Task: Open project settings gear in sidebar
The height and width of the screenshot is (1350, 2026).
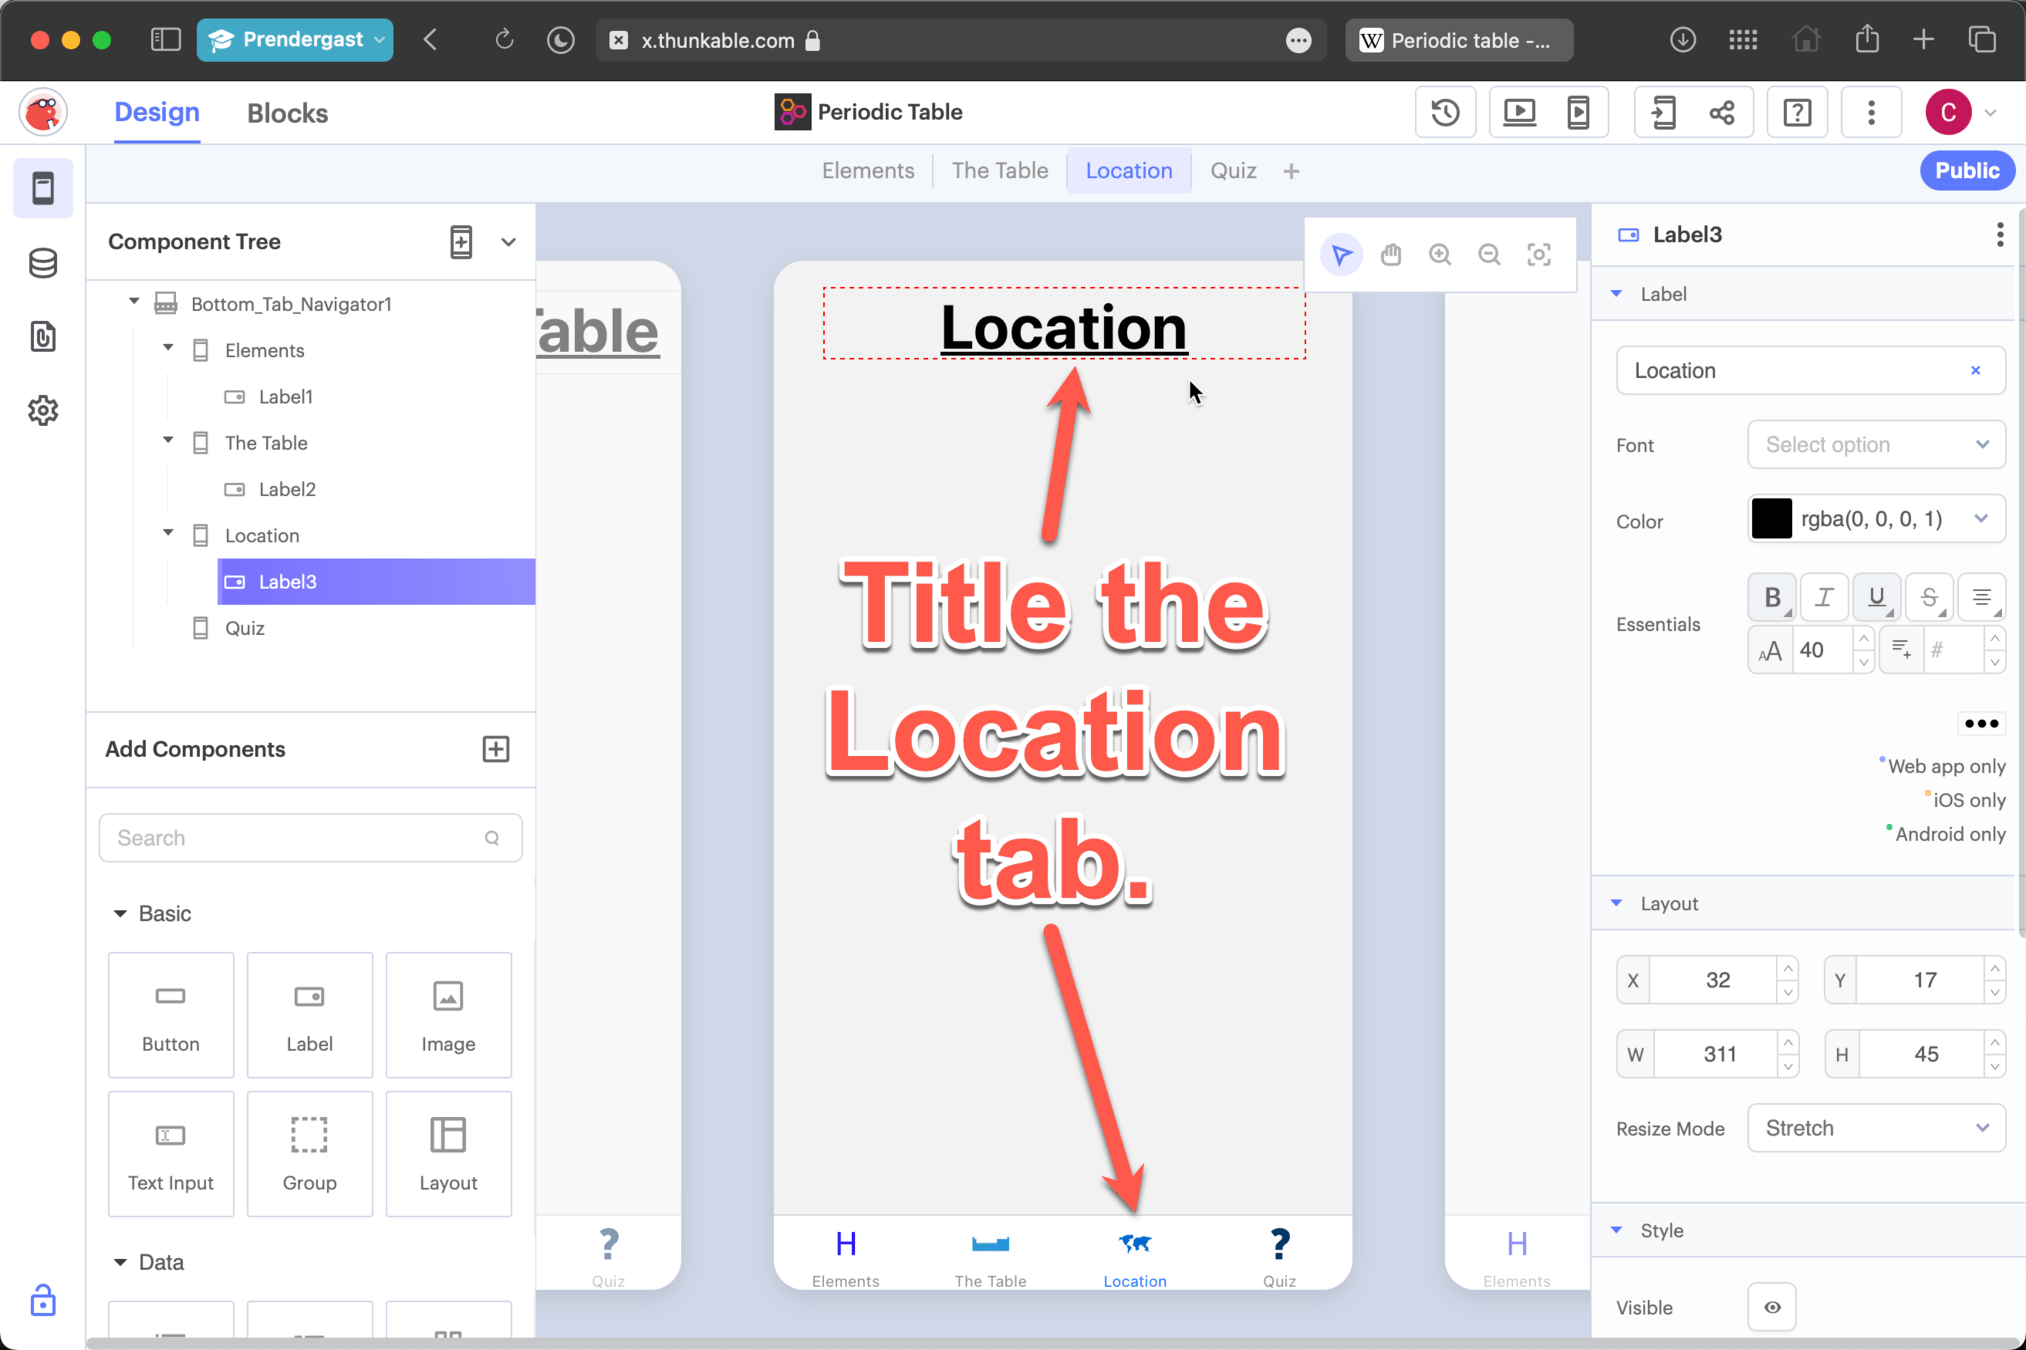Action: [x=43, y=410]
